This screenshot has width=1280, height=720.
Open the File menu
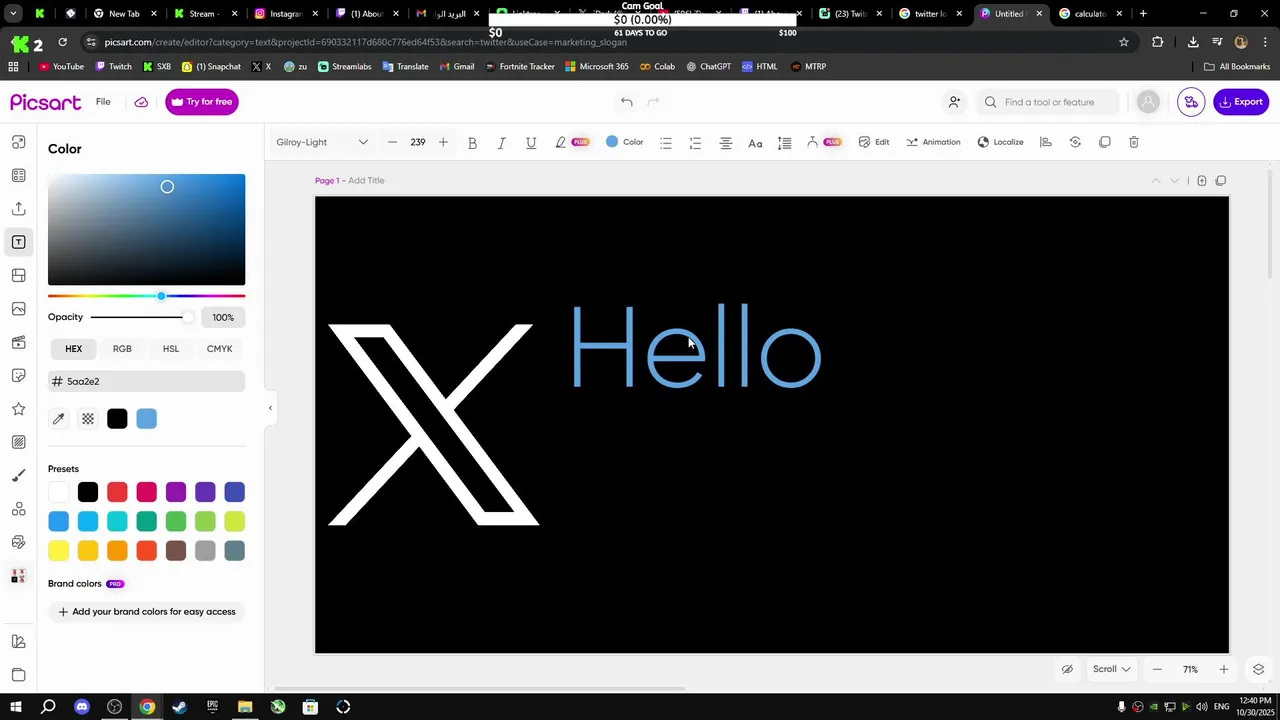point(103,102)
